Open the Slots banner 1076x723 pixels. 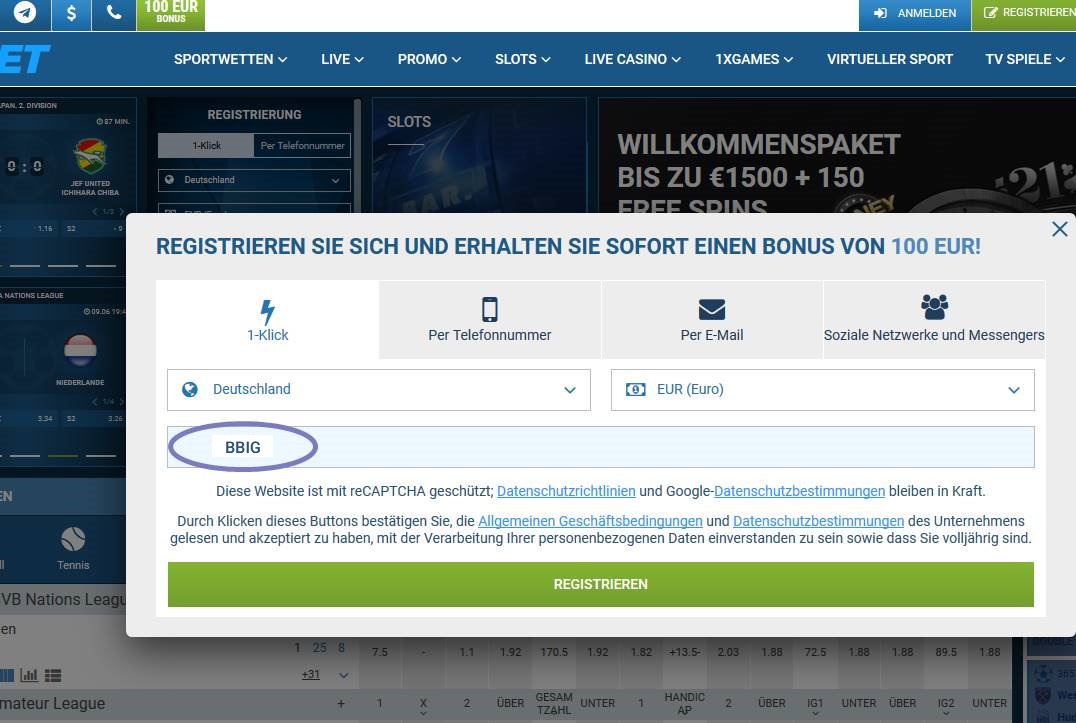click(479, 155)
